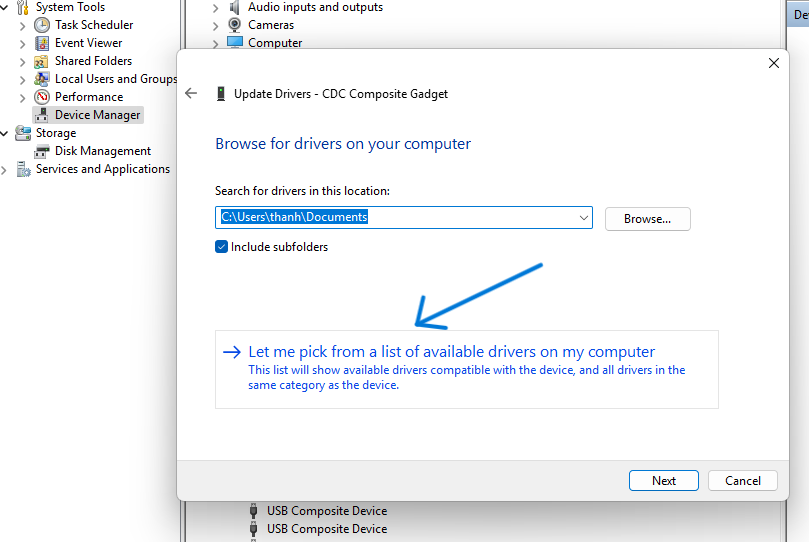809x542 pixels.
Task: Click the Performance gauge icon
Action: (42, 97)
